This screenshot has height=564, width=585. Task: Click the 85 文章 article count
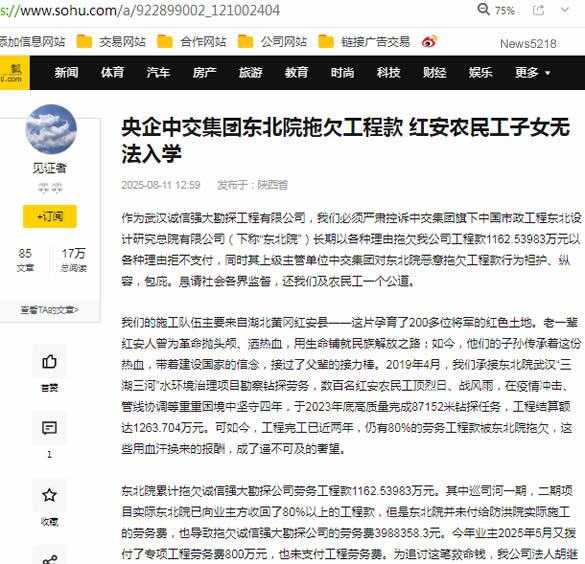[25, 260]
